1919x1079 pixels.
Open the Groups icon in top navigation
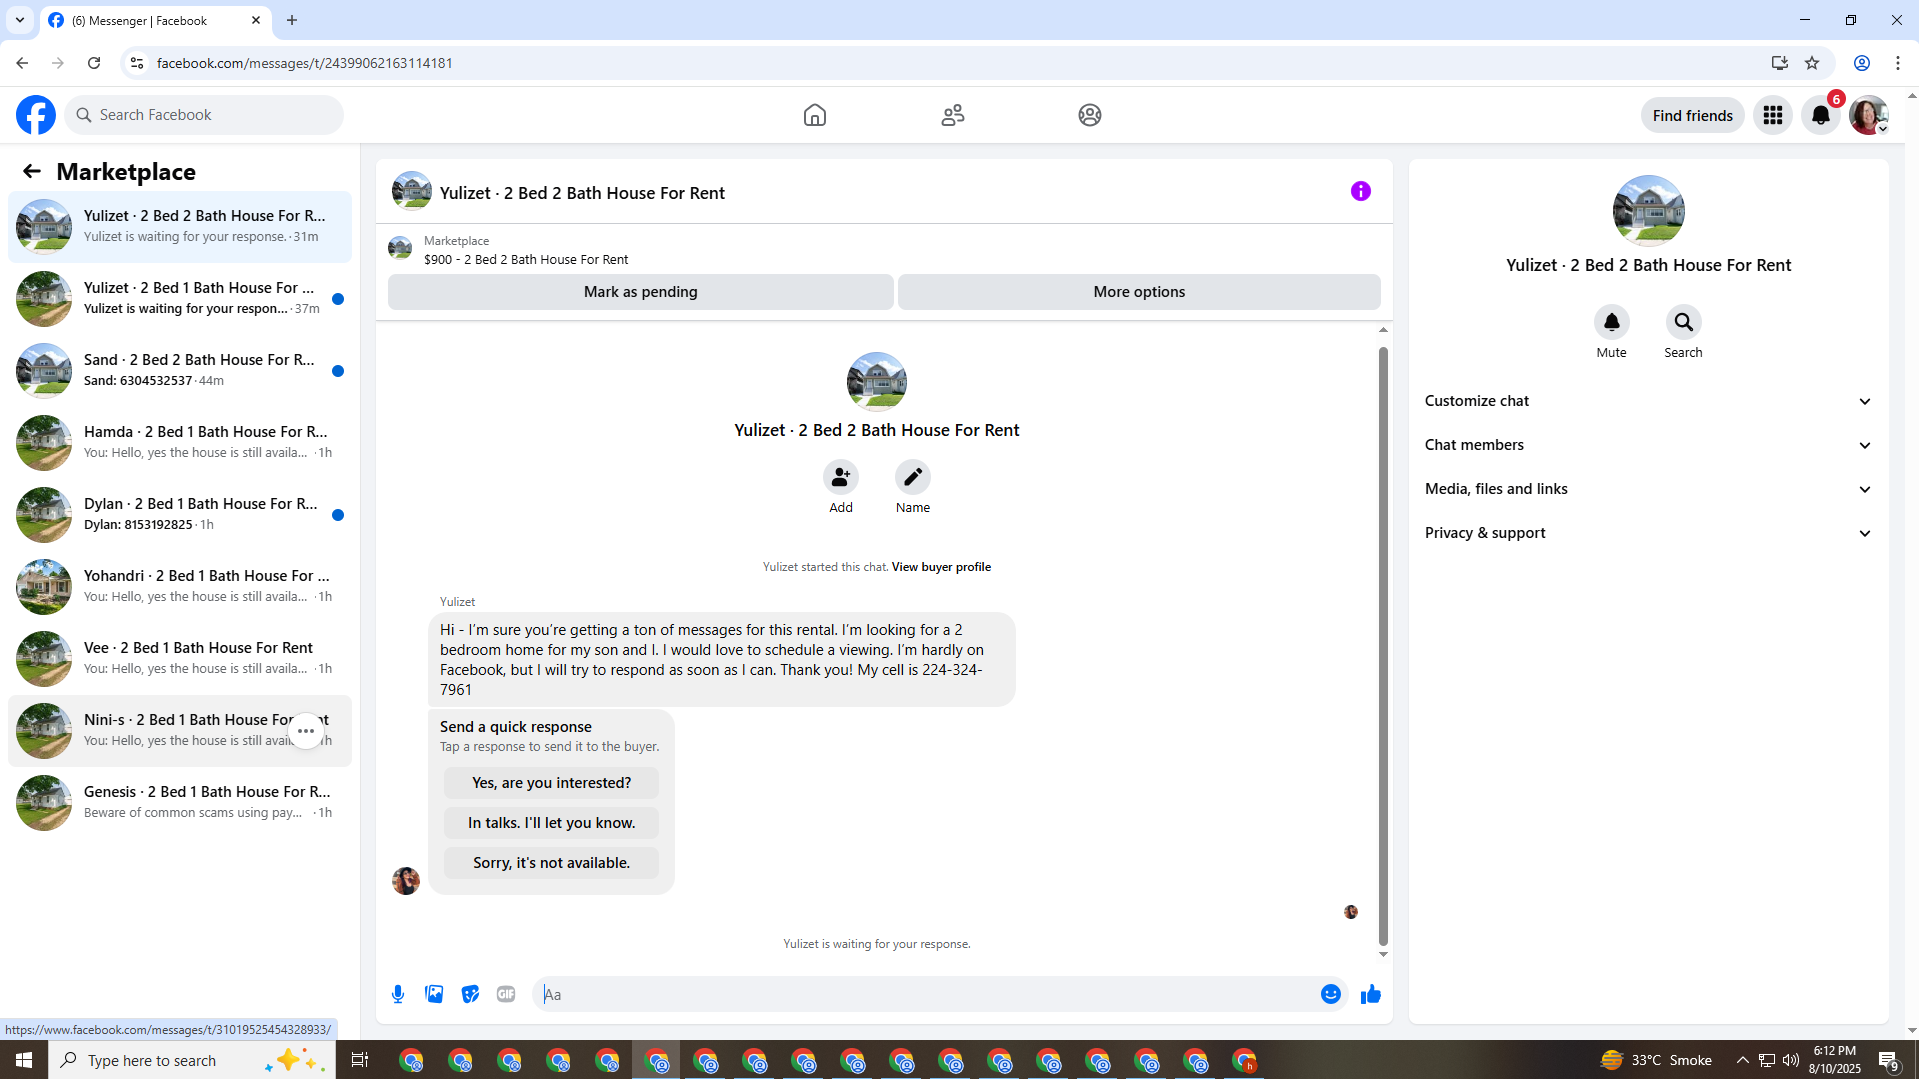click(x=1090, y=115)
